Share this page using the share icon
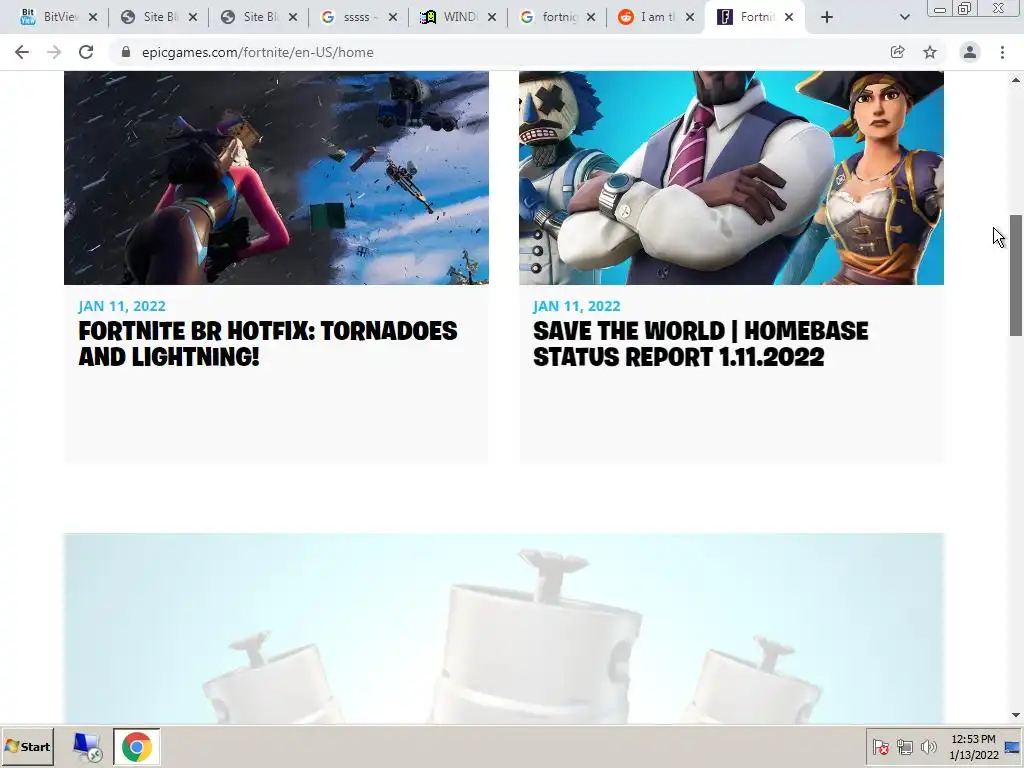 coord(897,52)
